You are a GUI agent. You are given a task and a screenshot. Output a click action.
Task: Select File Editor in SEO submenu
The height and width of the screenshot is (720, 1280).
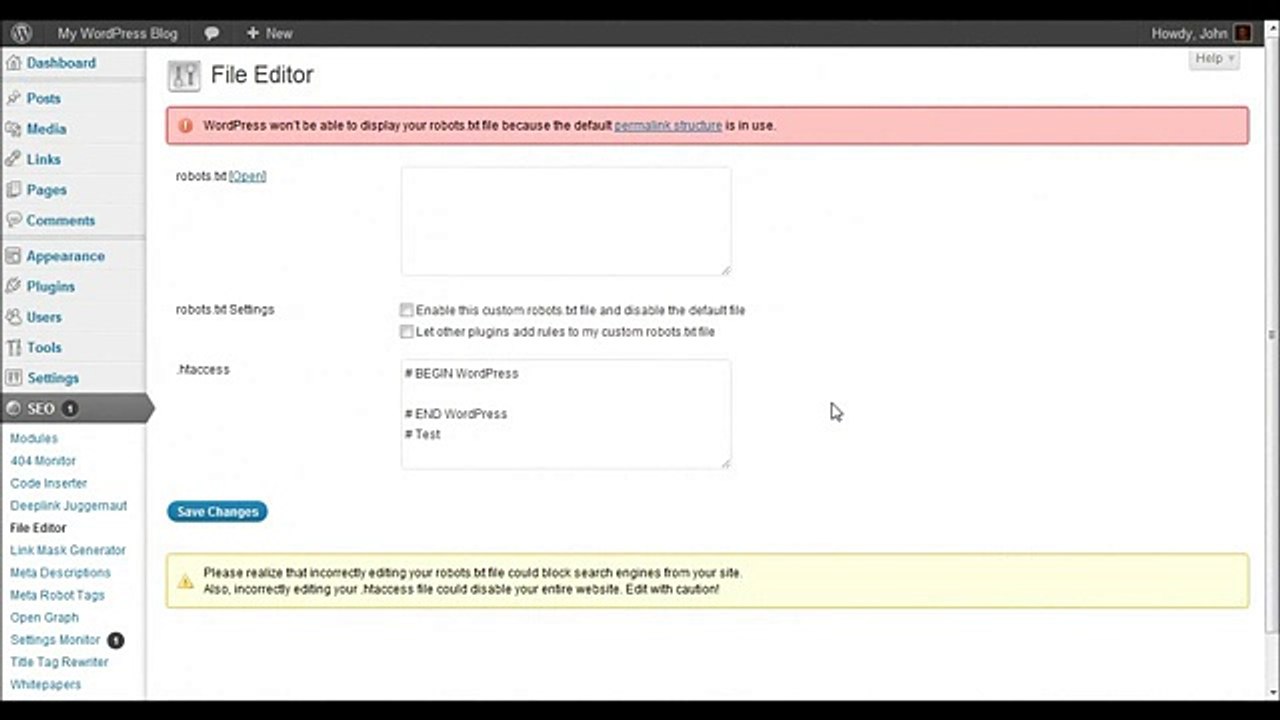coord(38,528)
